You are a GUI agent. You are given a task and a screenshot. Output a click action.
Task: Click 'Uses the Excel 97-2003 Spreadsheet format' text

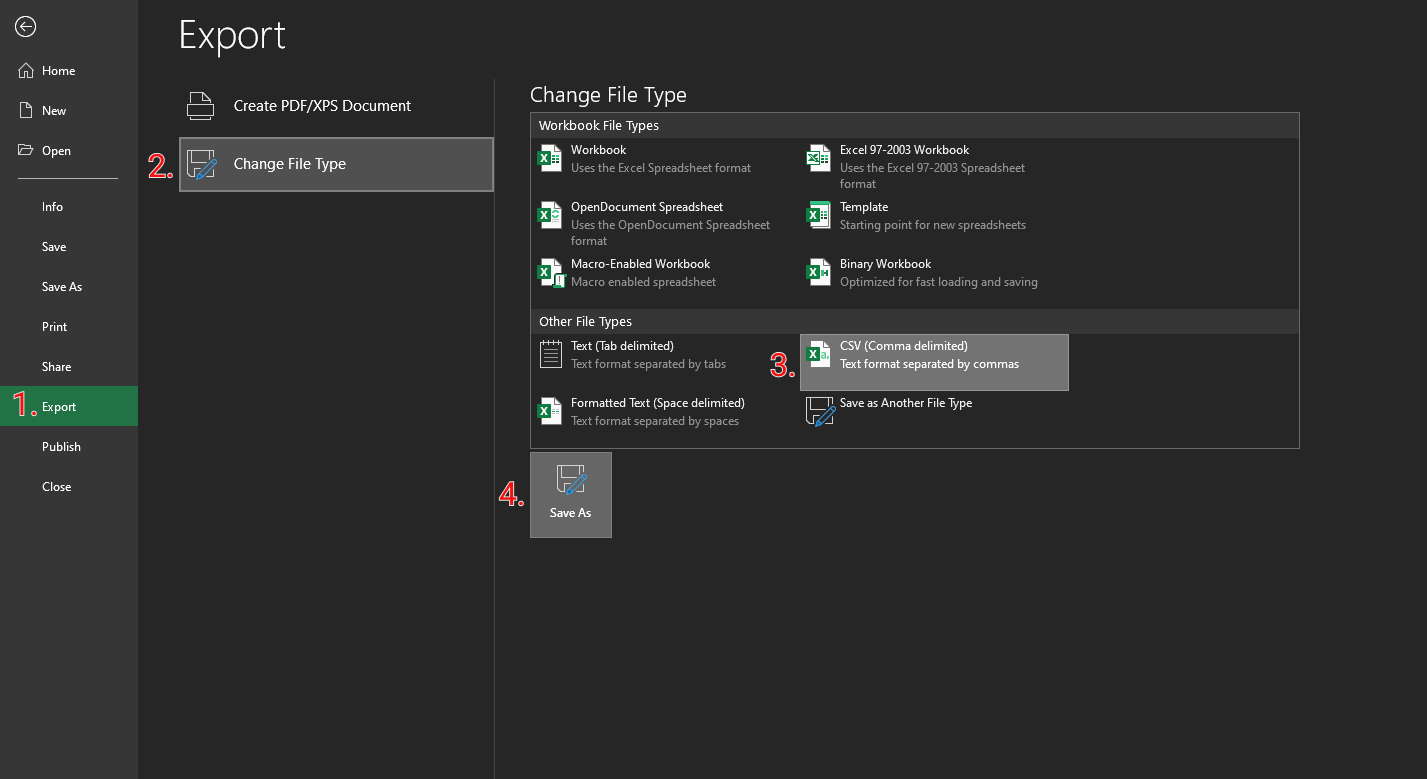click(932, 176)
